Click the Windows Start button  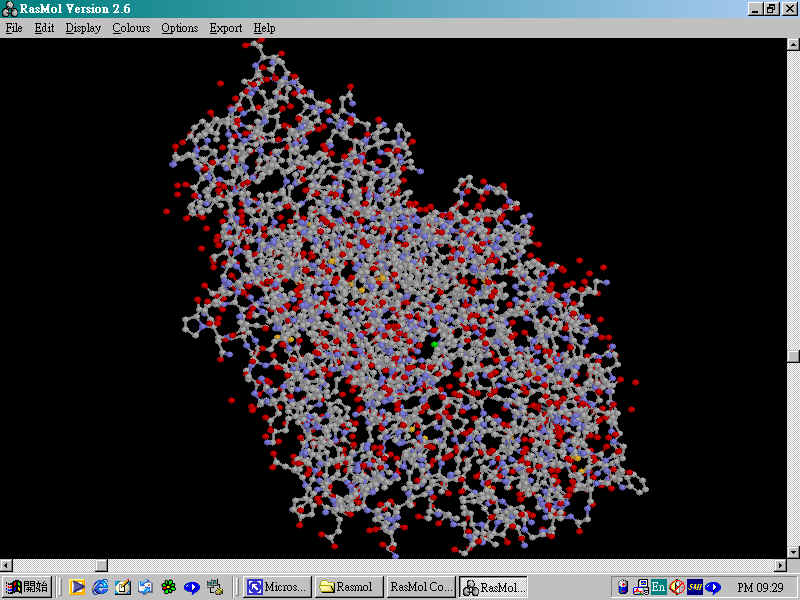(x=28, y=587)
